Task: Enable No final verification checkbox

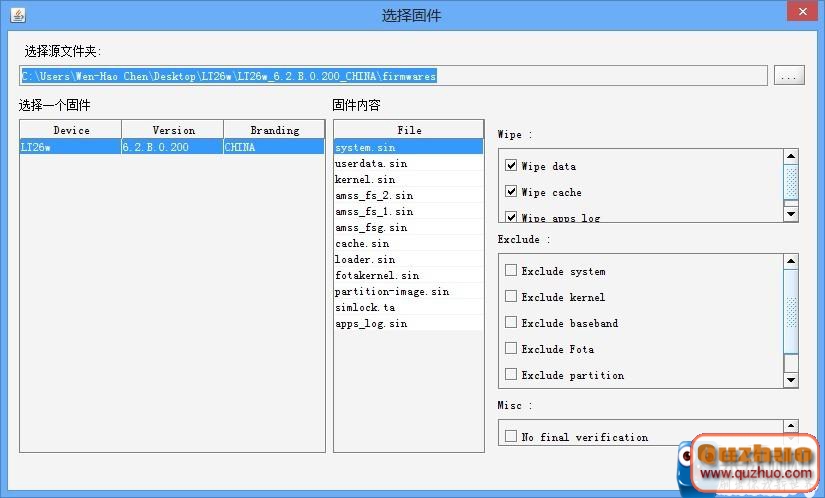Action: (510, 436)
